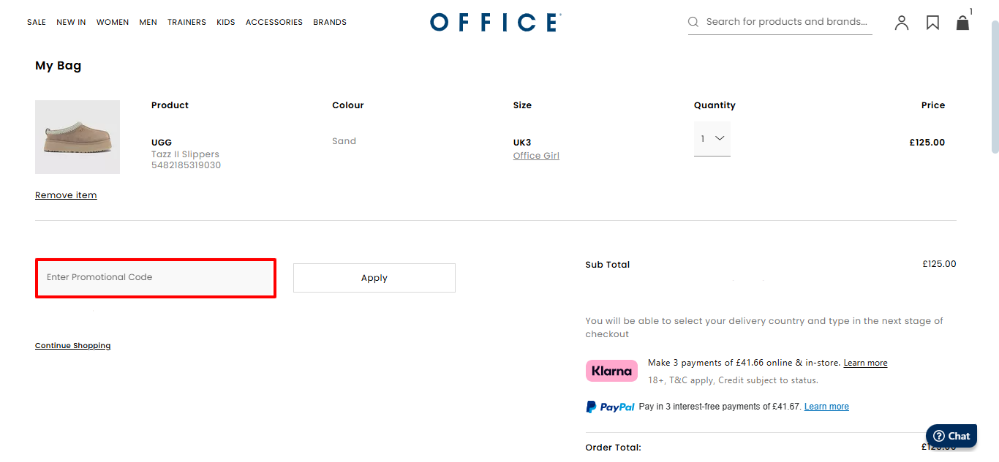Viewport: 999px width, 462px height.
Task: Click the Sub Total label
Action: click(x=607, y=264)
